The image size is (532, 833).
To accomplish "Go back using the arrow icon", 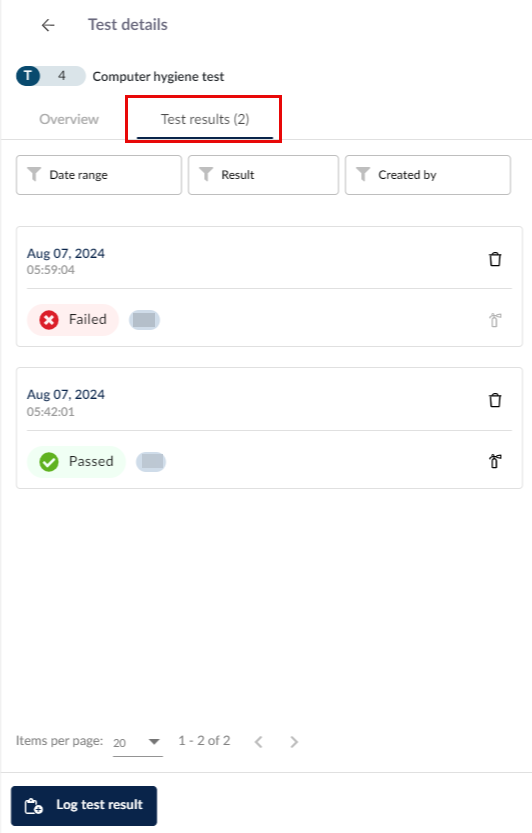I will pyautogui.click(x=48, y=25).
